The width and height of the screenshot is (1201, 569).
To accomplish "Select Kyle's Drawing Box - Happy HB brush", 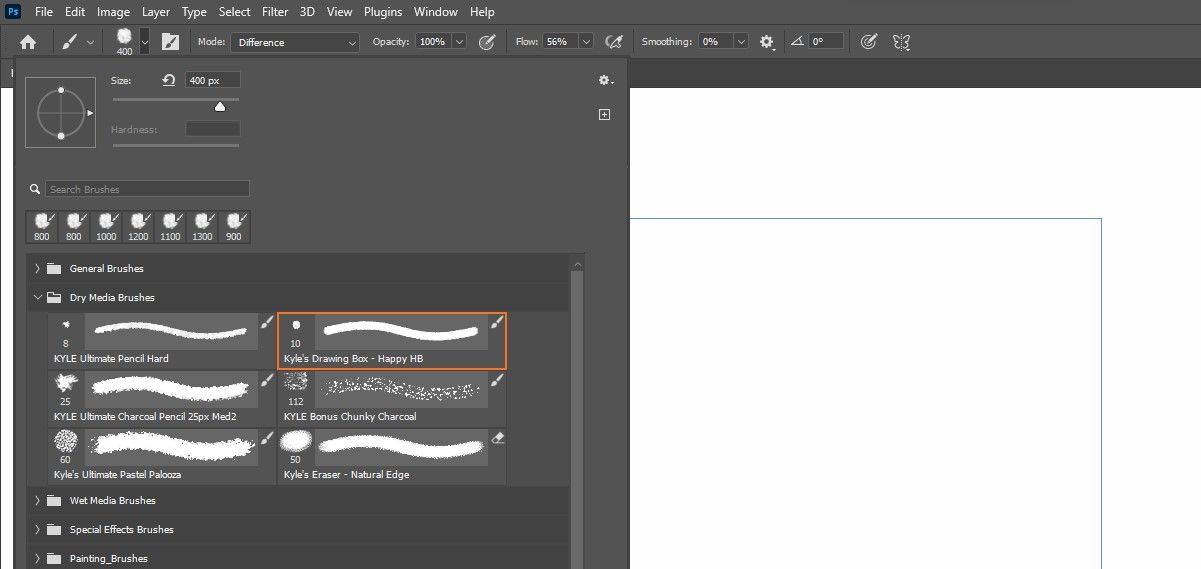I will point(392,340).
